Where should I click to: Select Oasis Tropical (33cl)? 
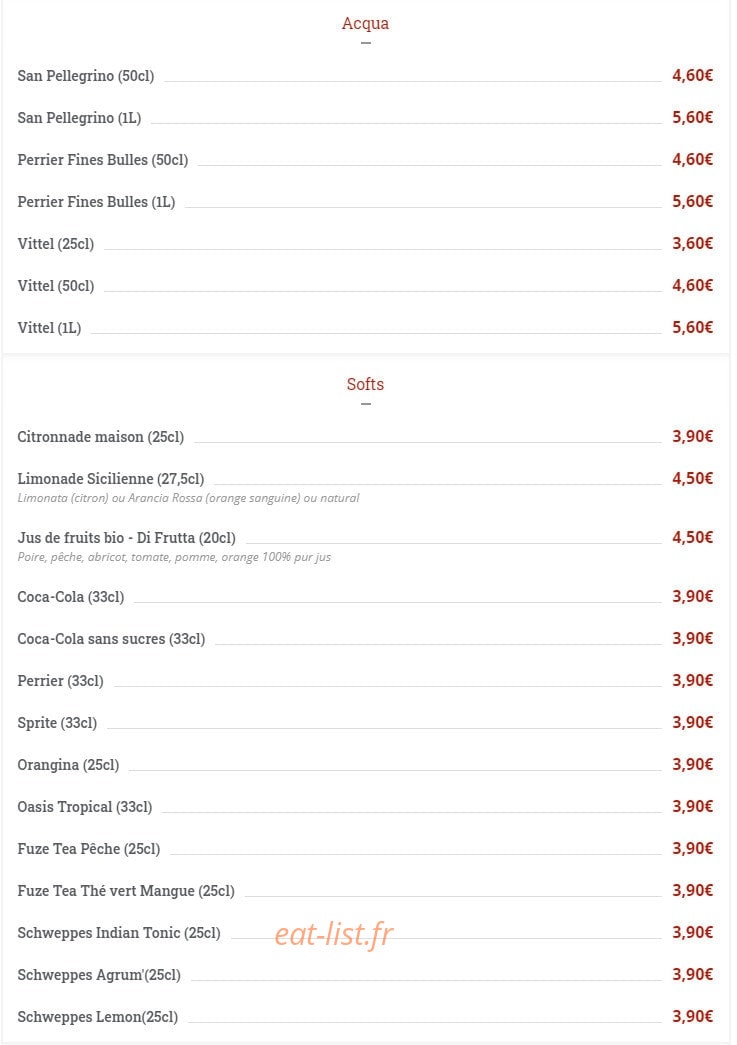click(85, 807)
